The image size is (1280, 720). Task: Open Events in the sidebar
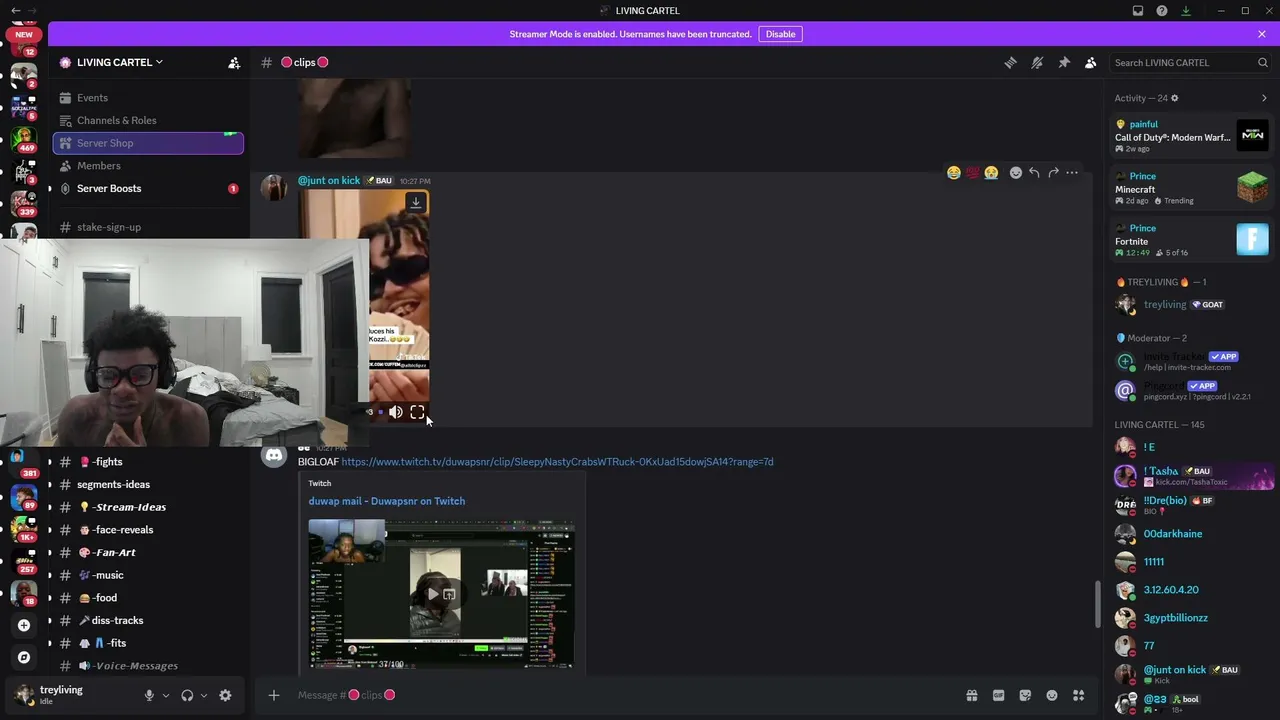click(146, 98)
